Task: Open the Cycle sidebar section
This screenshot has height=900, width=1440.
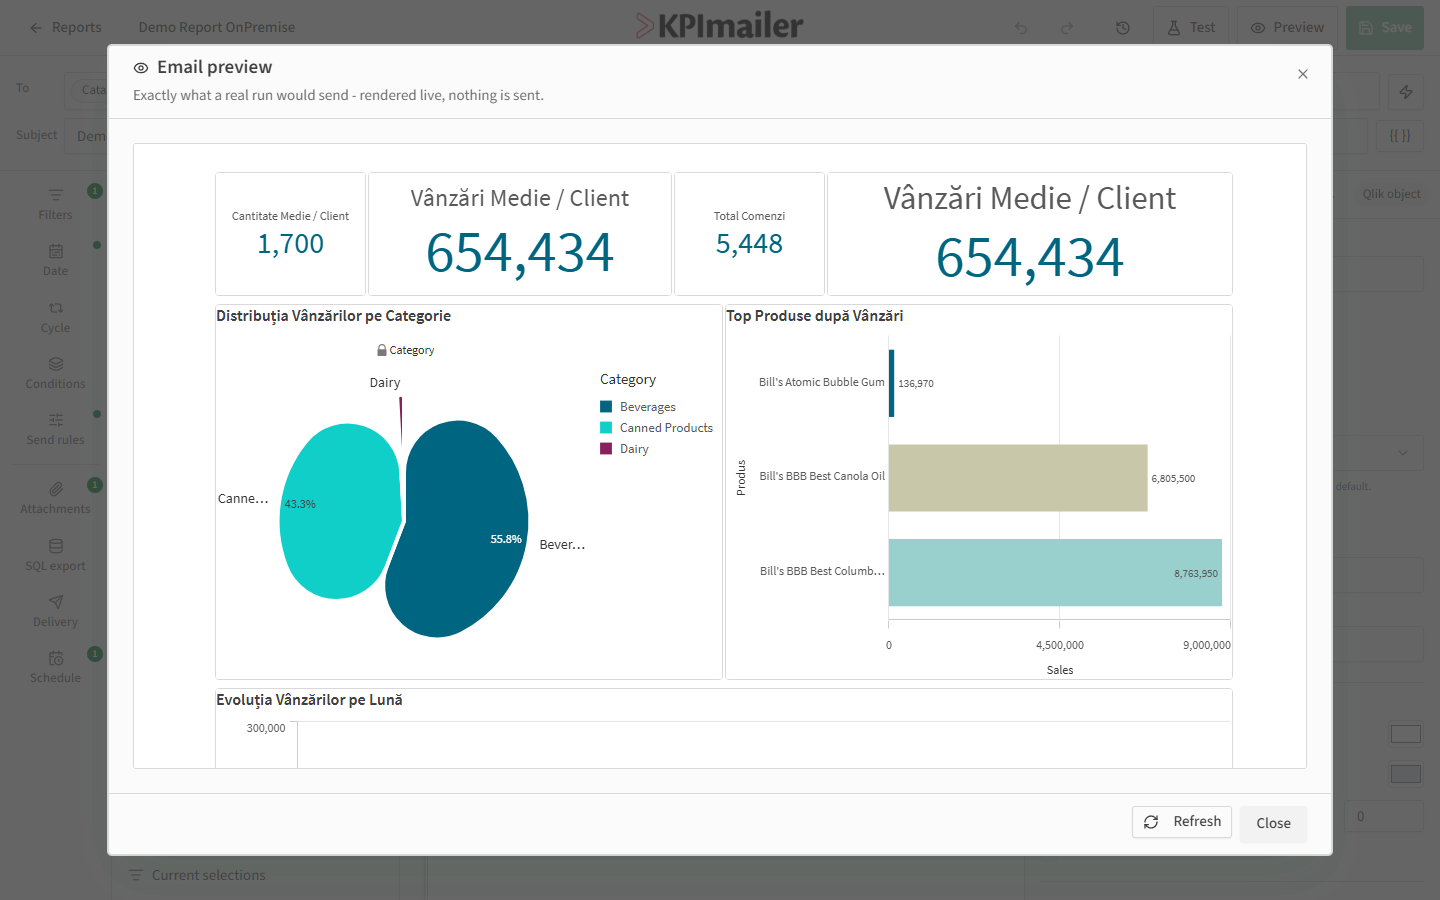Action: tap(56, 317)
